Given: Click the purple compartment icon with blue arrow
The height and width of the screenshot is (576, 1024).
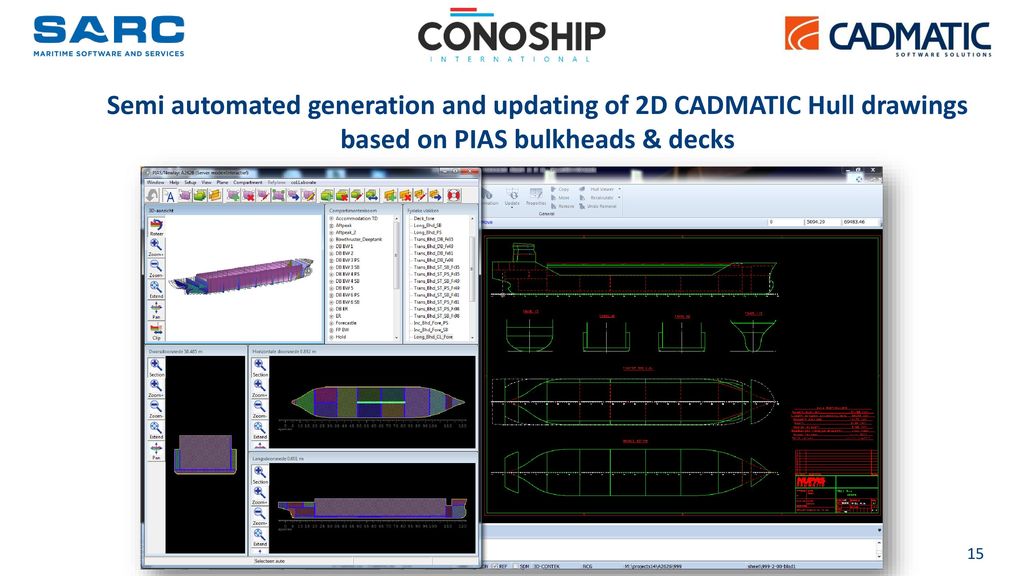Looking at the screenshot, I should click(293, 195).
